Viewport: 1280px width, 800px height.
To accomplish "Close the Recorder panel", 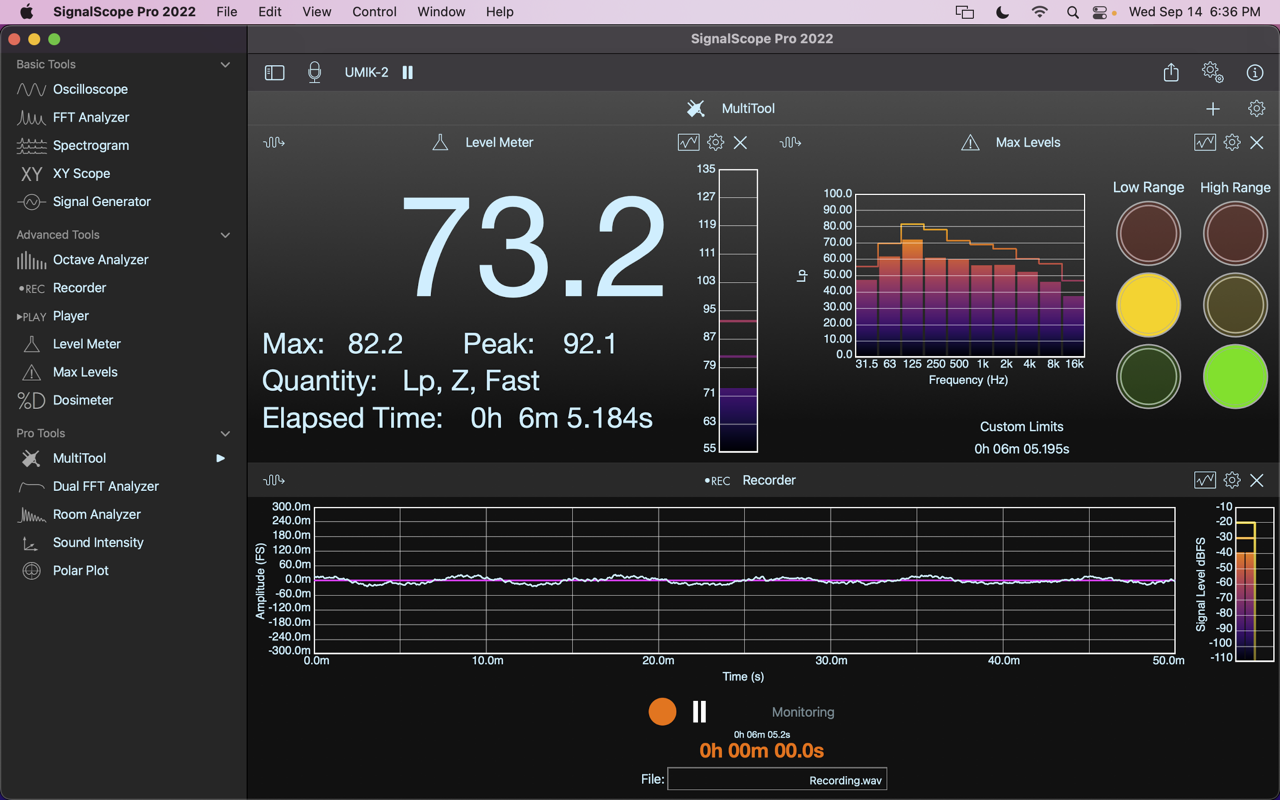I will pos(1257,480).
